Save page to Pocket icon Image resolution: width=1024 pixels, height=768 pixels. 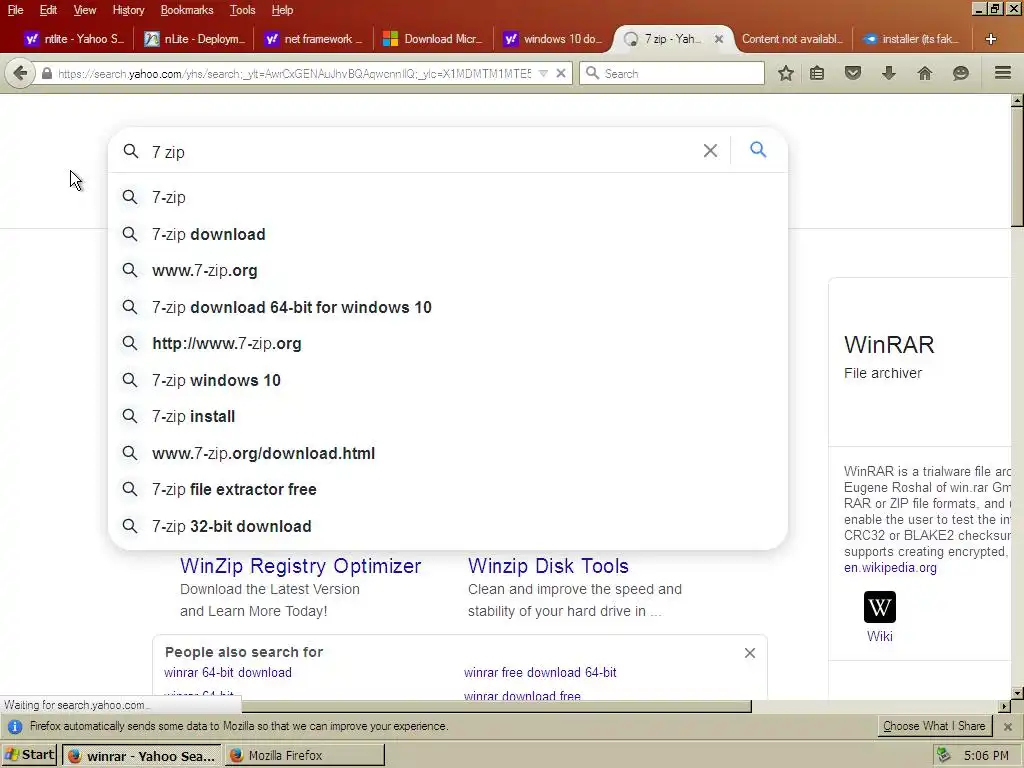tap(853, 73)
